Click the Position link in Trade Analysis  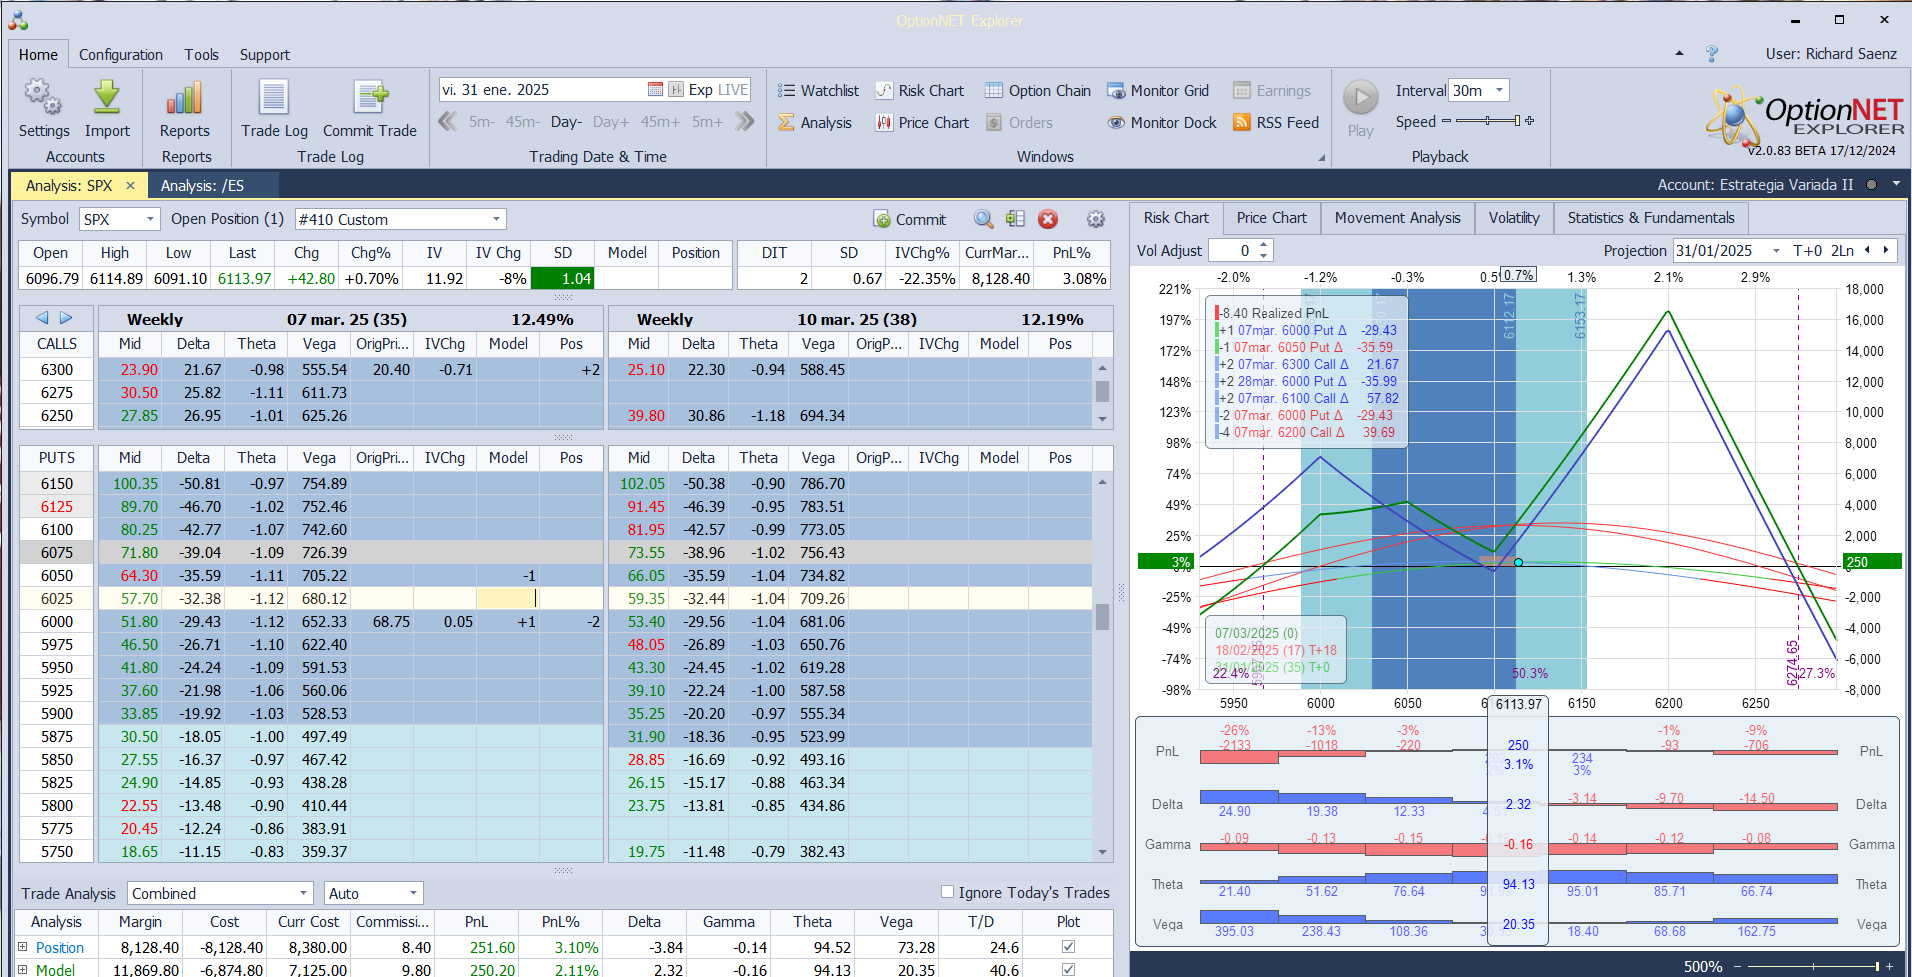60,947
